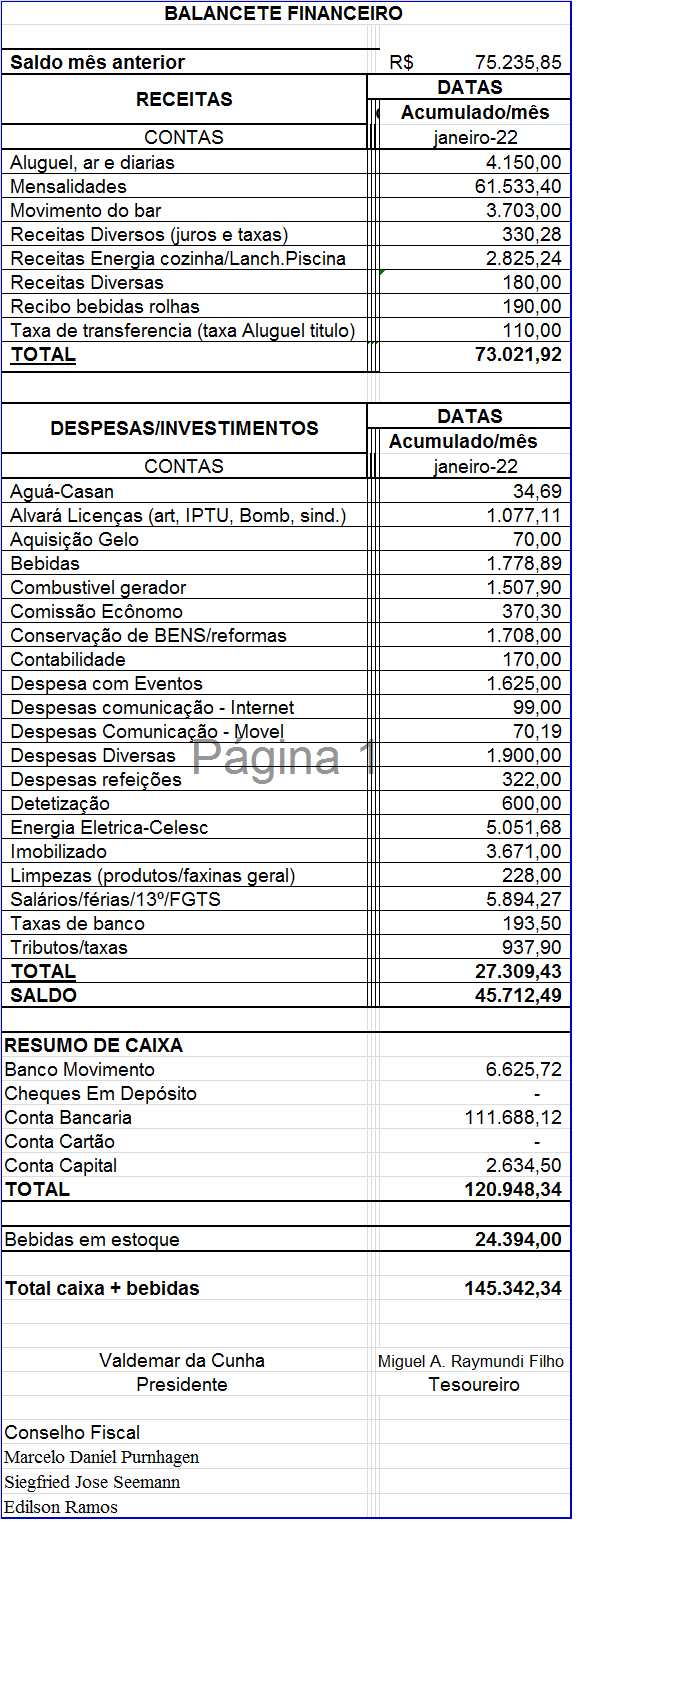The image size is (688, 1687).
Task: Click the 'Banco Movimento' row
Action: click(x=286, y=1069)
